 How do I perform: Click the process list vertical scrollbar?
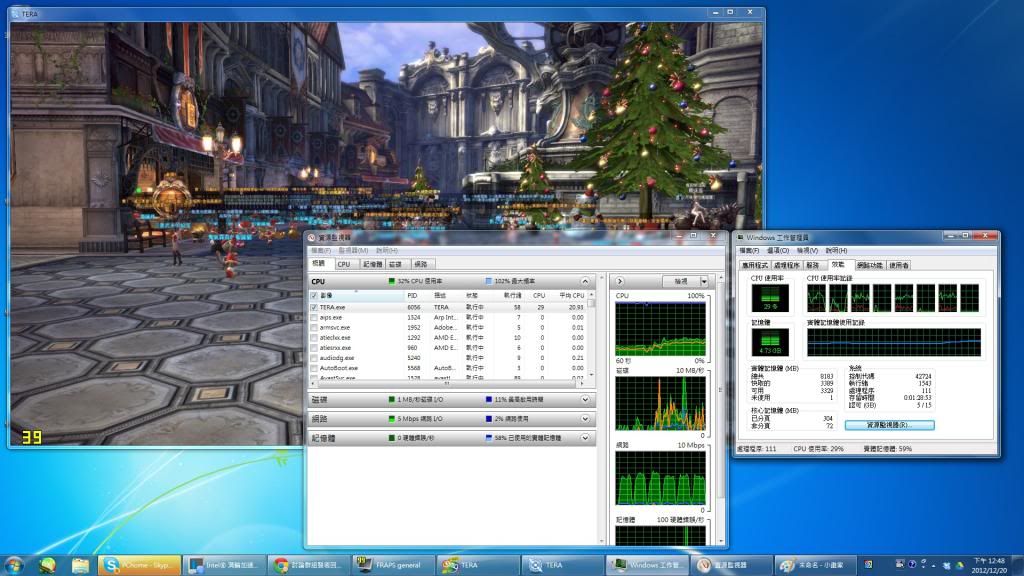tap(592, 336)
